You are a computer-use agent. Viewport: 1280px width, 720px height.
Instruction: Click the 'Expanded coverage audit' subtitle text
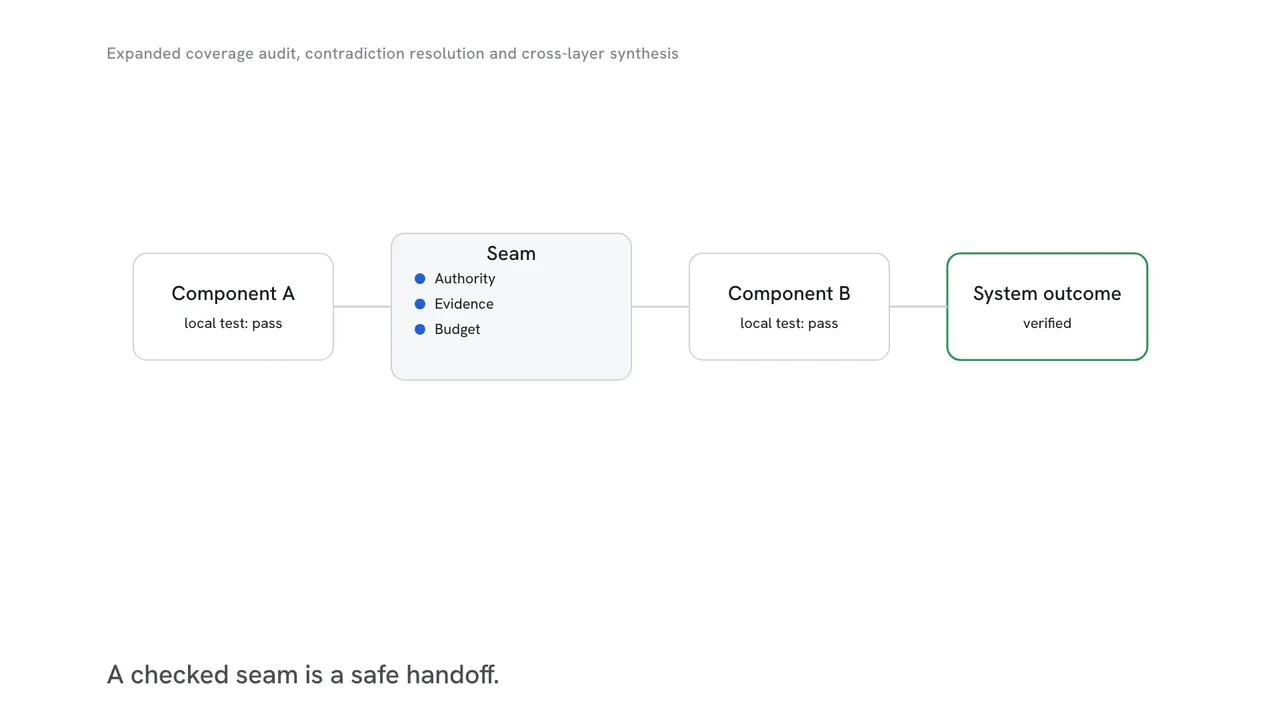pyautogui.click(x=201, y=54)
